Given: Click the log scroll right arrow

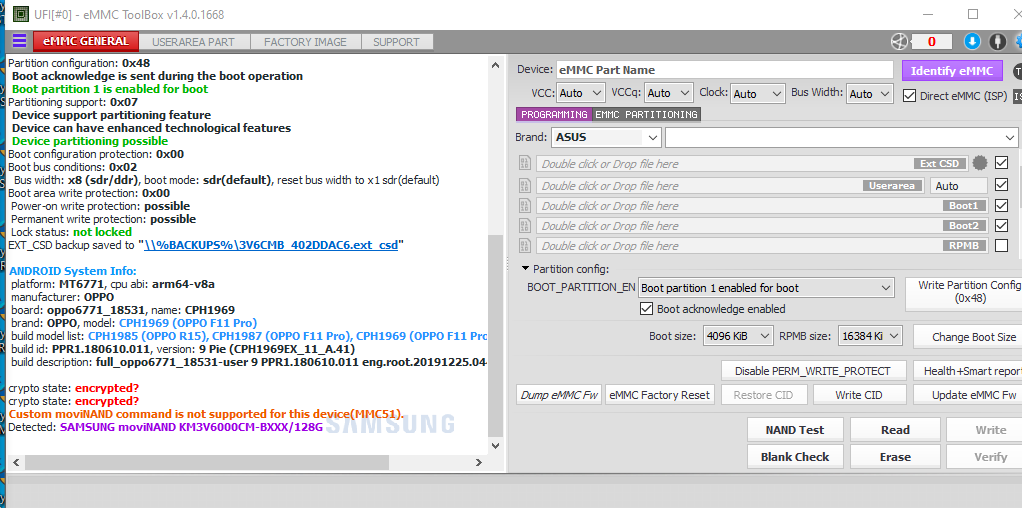Looking at the screenshot, I should [x=478, y=462].
